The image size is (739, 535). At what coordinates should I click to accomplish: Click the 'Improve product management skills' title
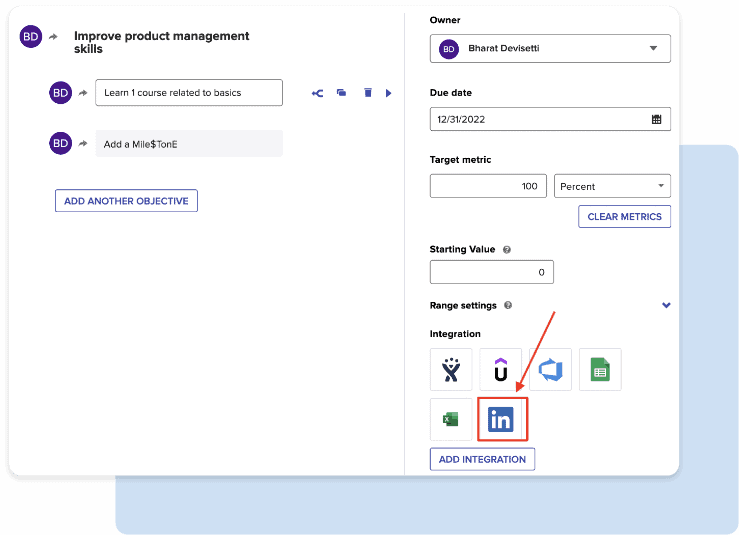point(162,42)
